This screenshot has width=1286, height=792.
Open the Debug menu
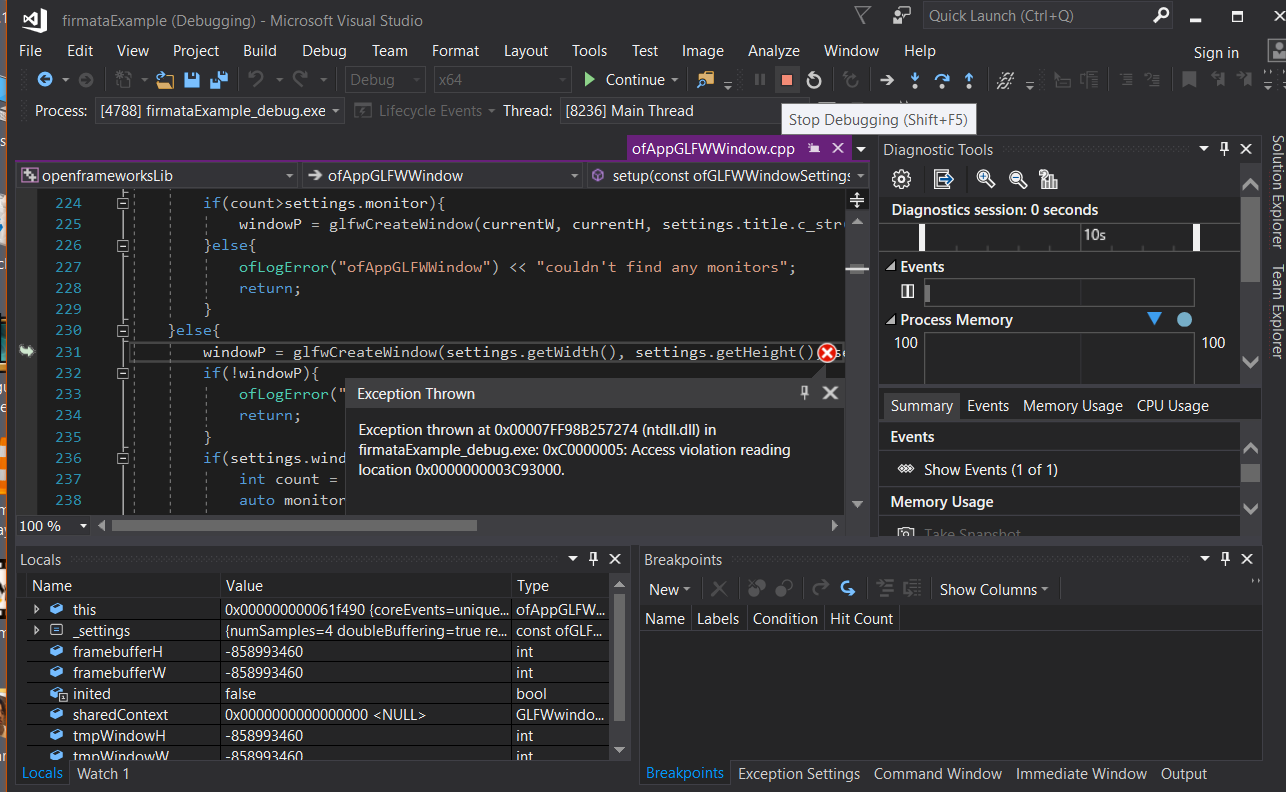tap(324, 51)
